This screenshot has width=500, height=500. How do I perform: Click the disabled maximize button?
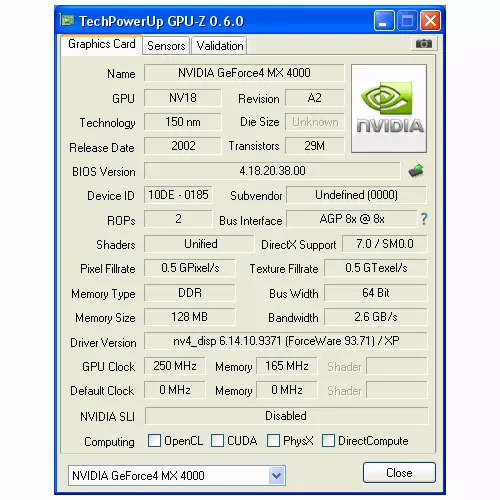tap(407, 21)
